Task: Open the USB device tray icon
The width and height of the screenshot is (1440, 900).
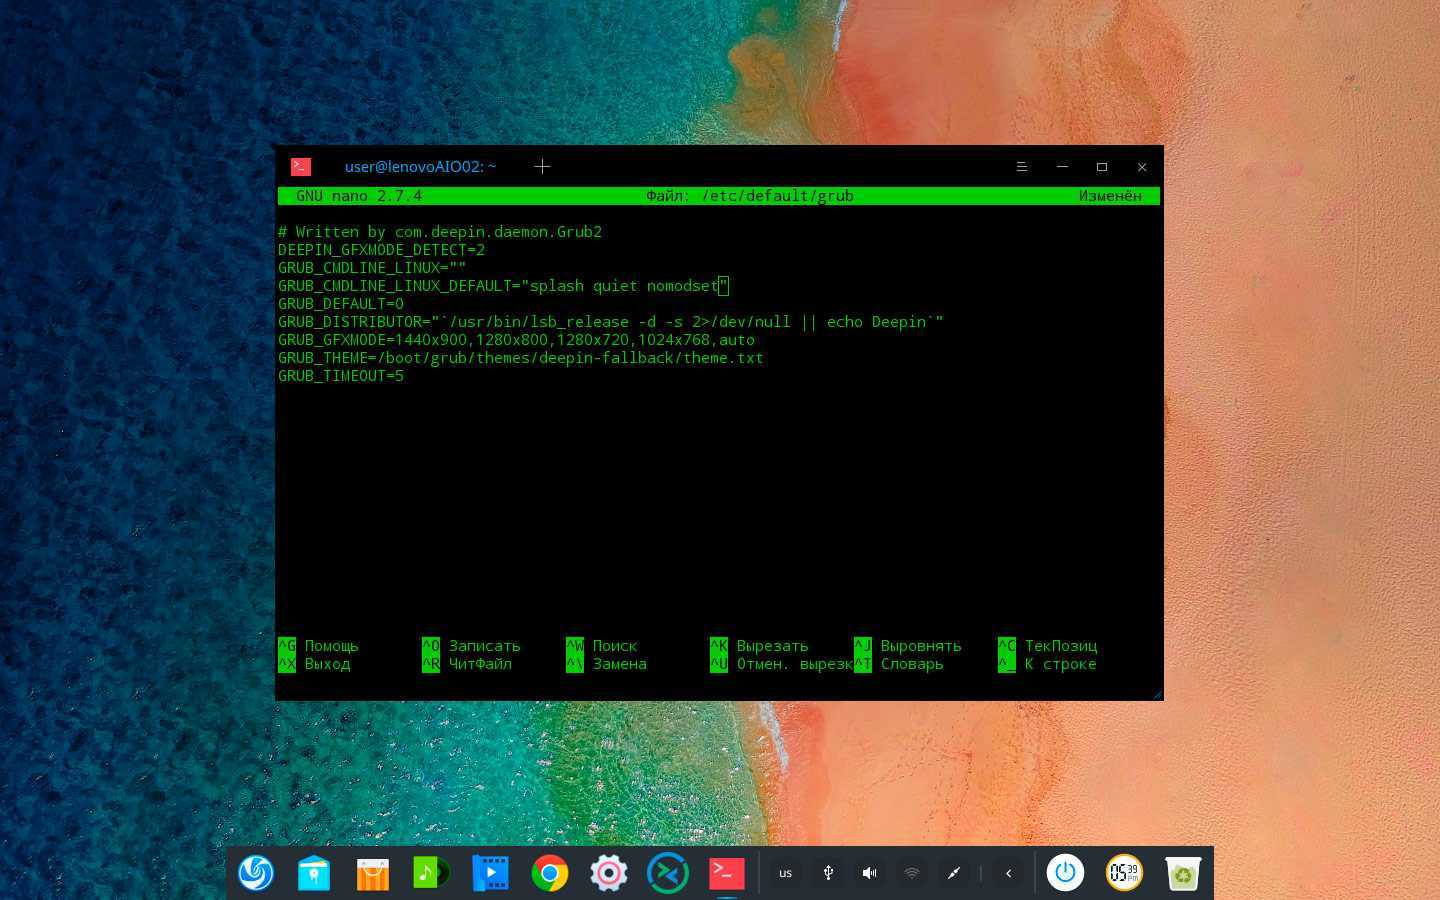Action: (828, 873)
